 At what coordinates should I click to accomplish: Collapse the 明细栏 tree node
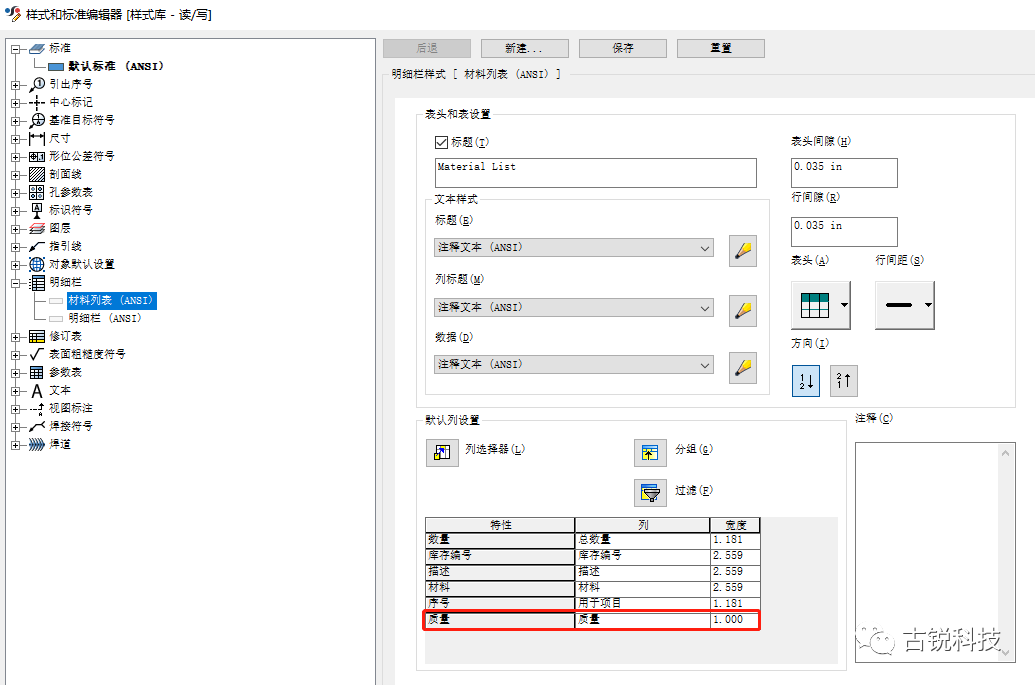16,282
